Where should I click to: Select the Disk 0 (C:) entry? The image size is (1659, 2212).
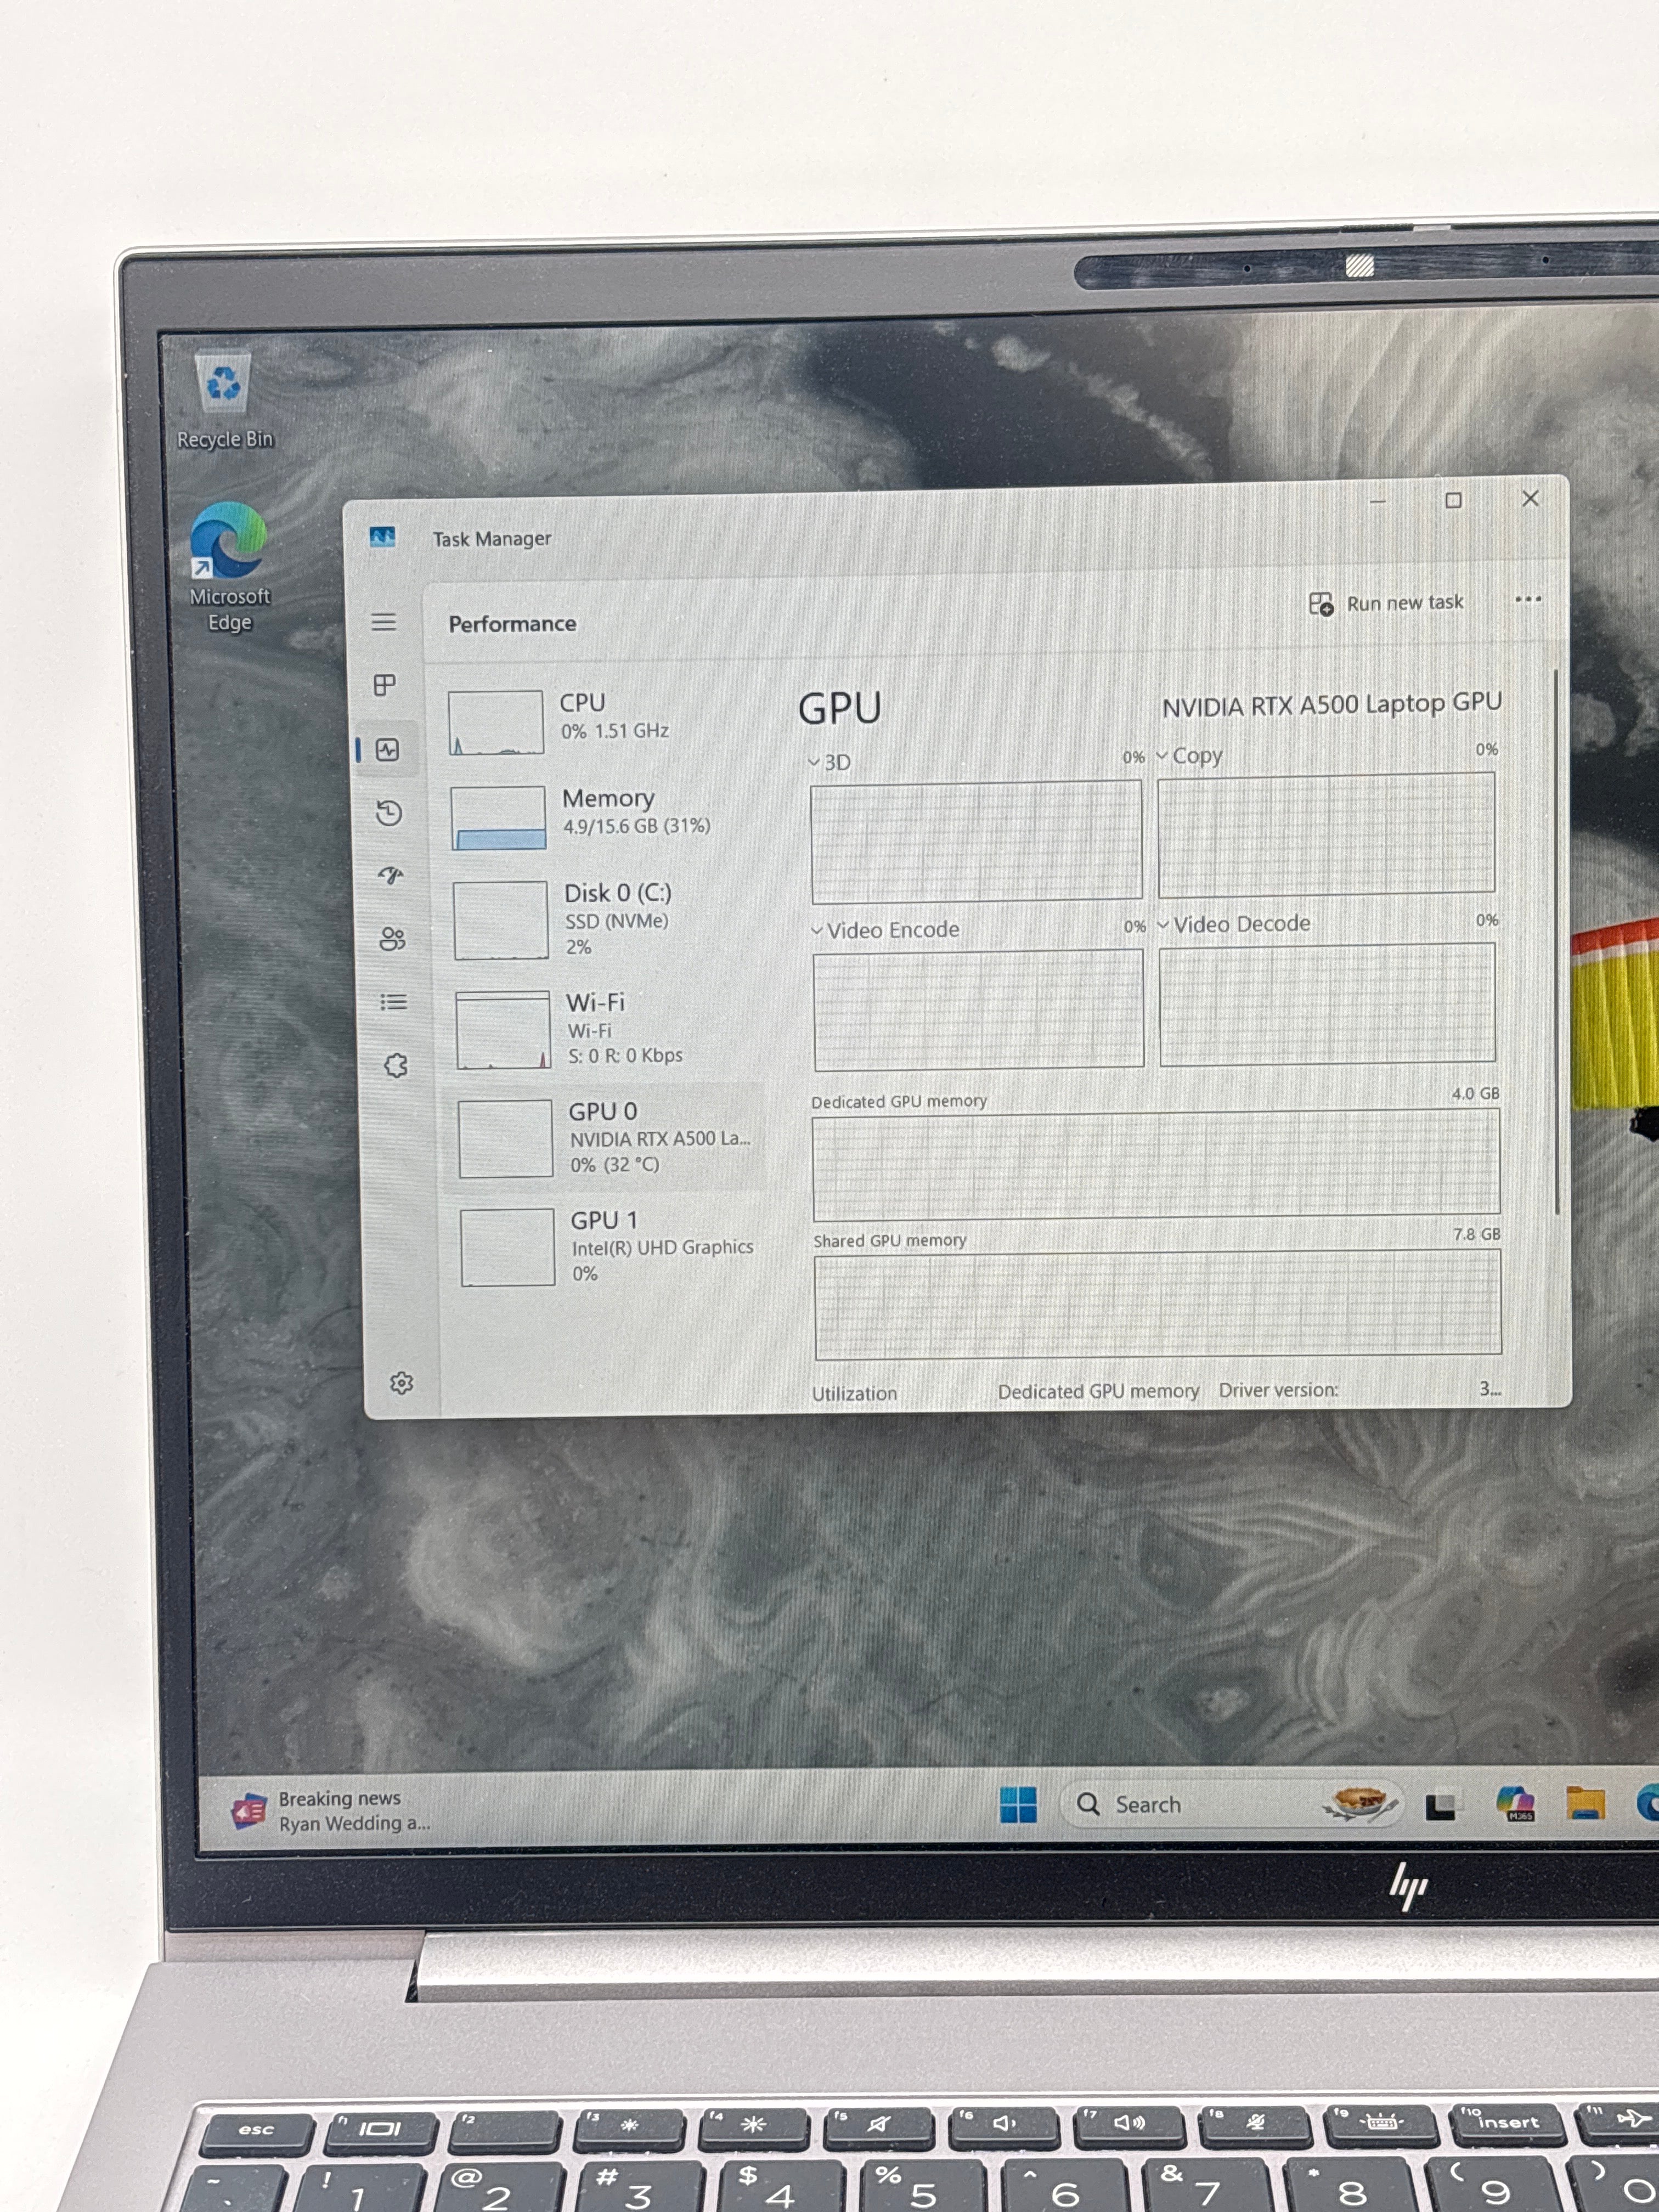point(604,919)
